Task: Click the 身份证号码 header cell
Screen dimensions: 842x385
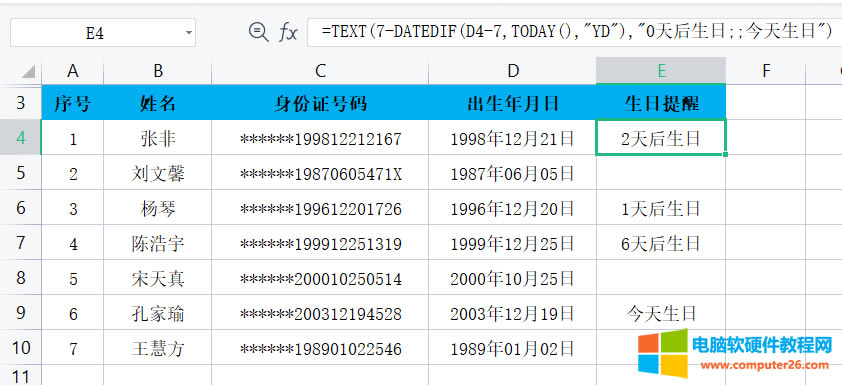Action: click(320, 102)
